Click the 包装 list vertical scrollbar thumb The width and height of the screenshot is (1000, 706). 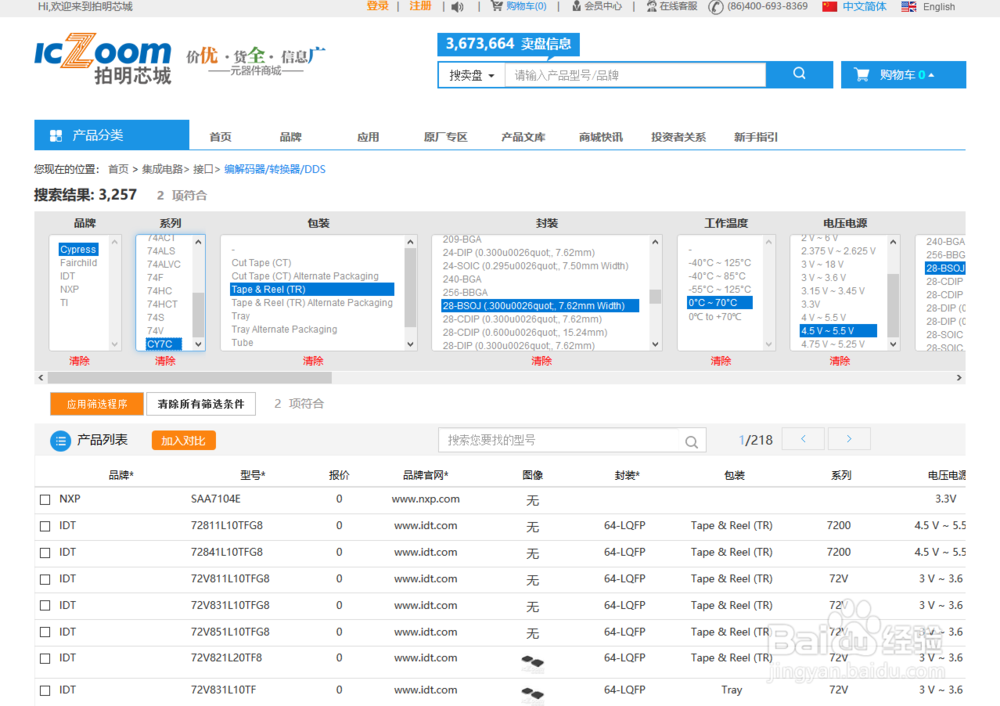point(410,288)
